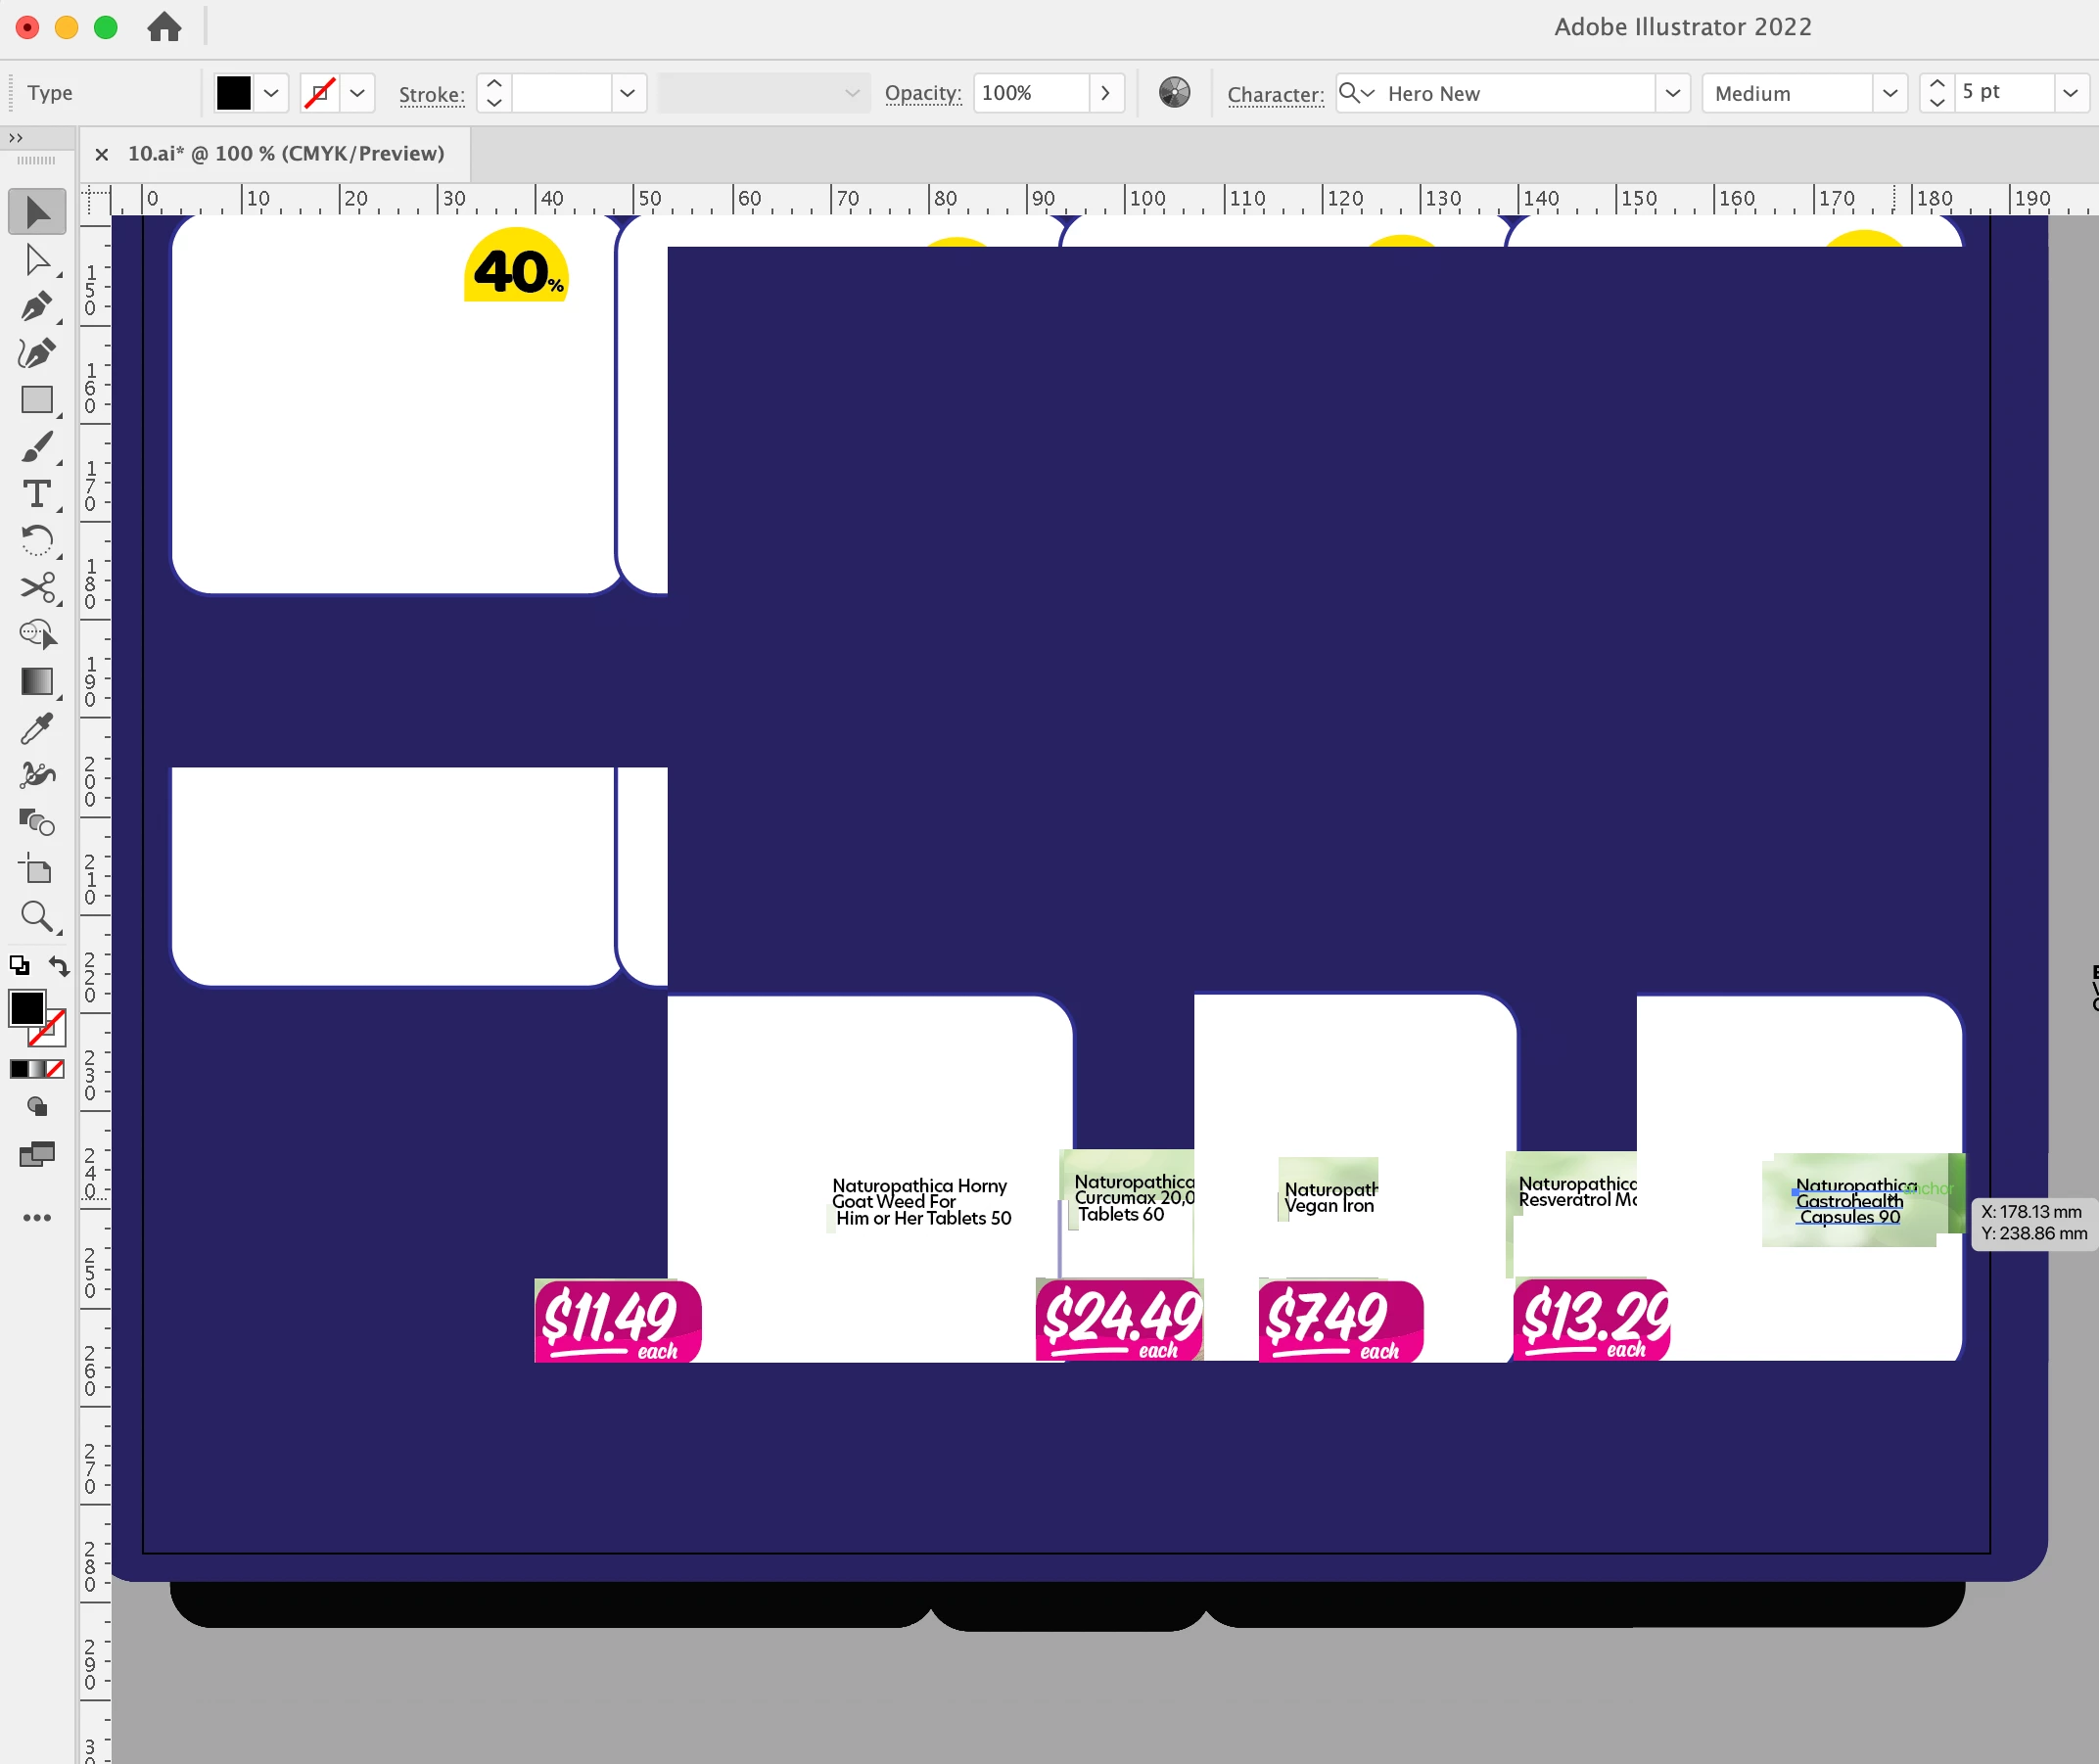Choose the Scissors tool
Image resolution: width=2099 pixels, height=1764 pixels.
click(37, 588)
